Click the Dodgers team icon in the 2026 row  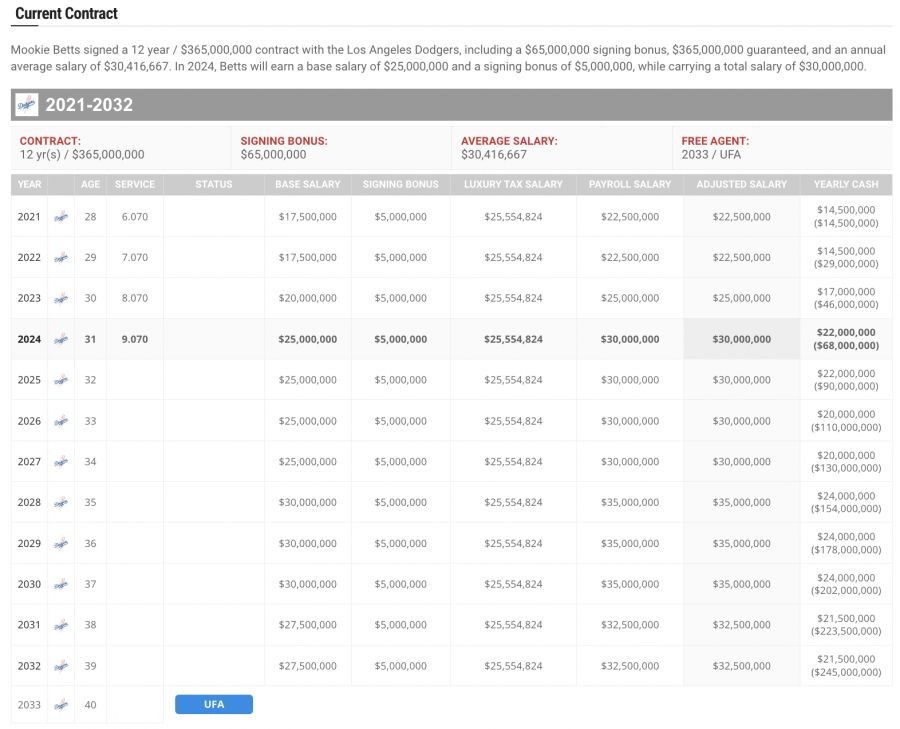(61, 421)
